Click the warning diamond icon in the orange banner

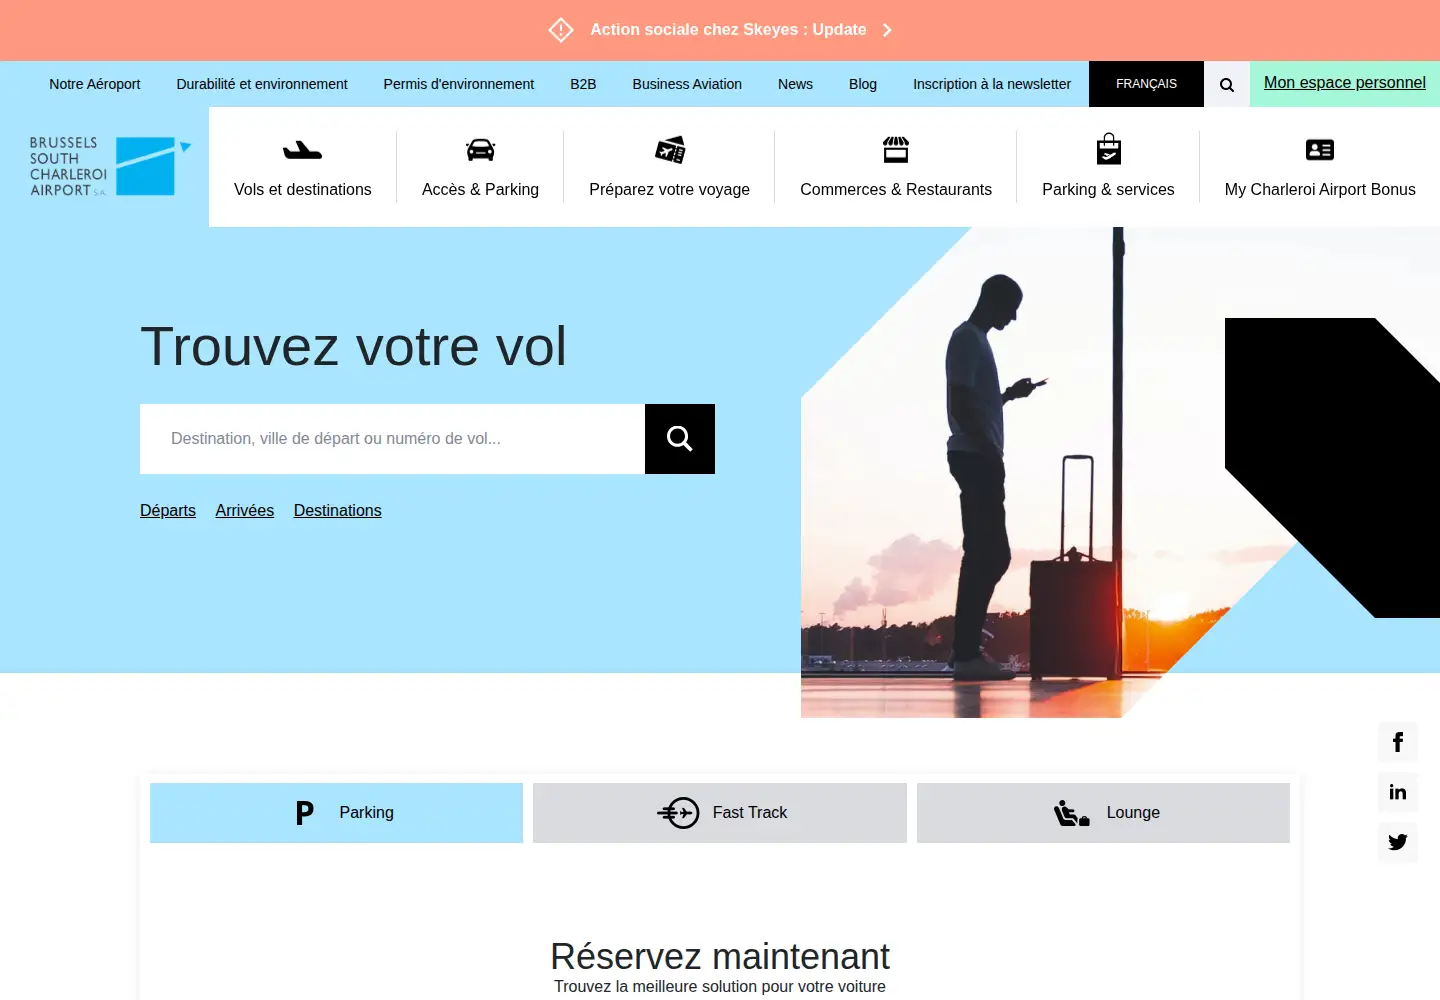561,30
